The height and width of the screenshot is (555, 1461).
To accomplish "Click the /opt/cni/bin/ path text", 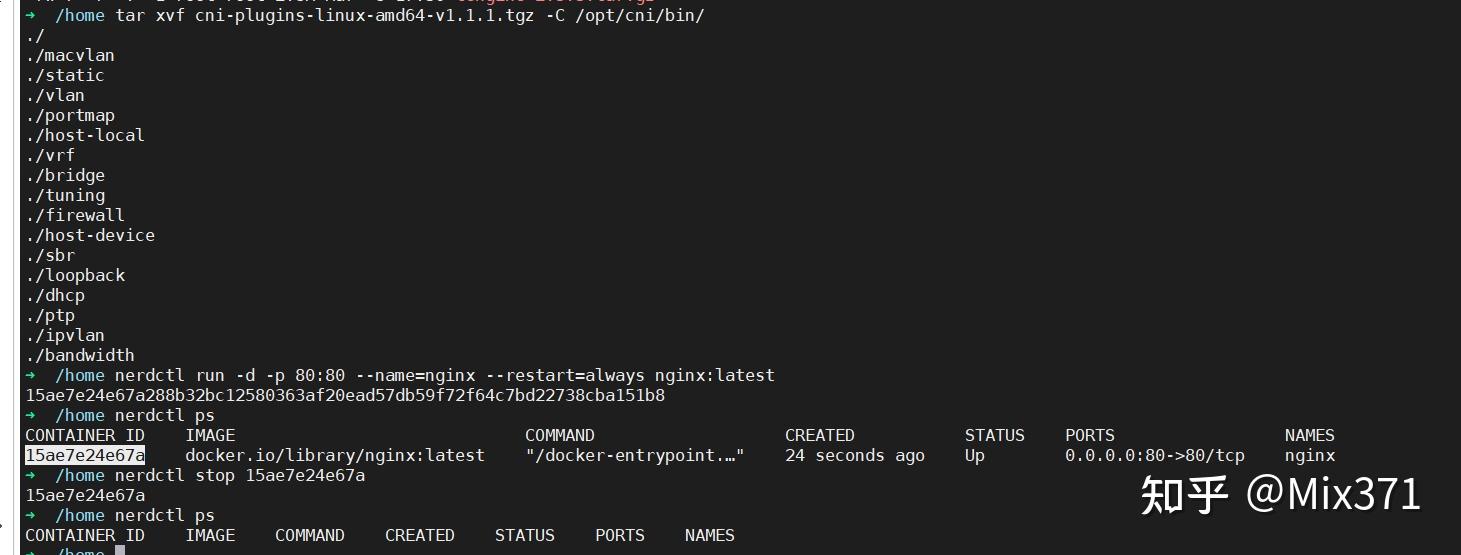I will (x=640, y=16).
